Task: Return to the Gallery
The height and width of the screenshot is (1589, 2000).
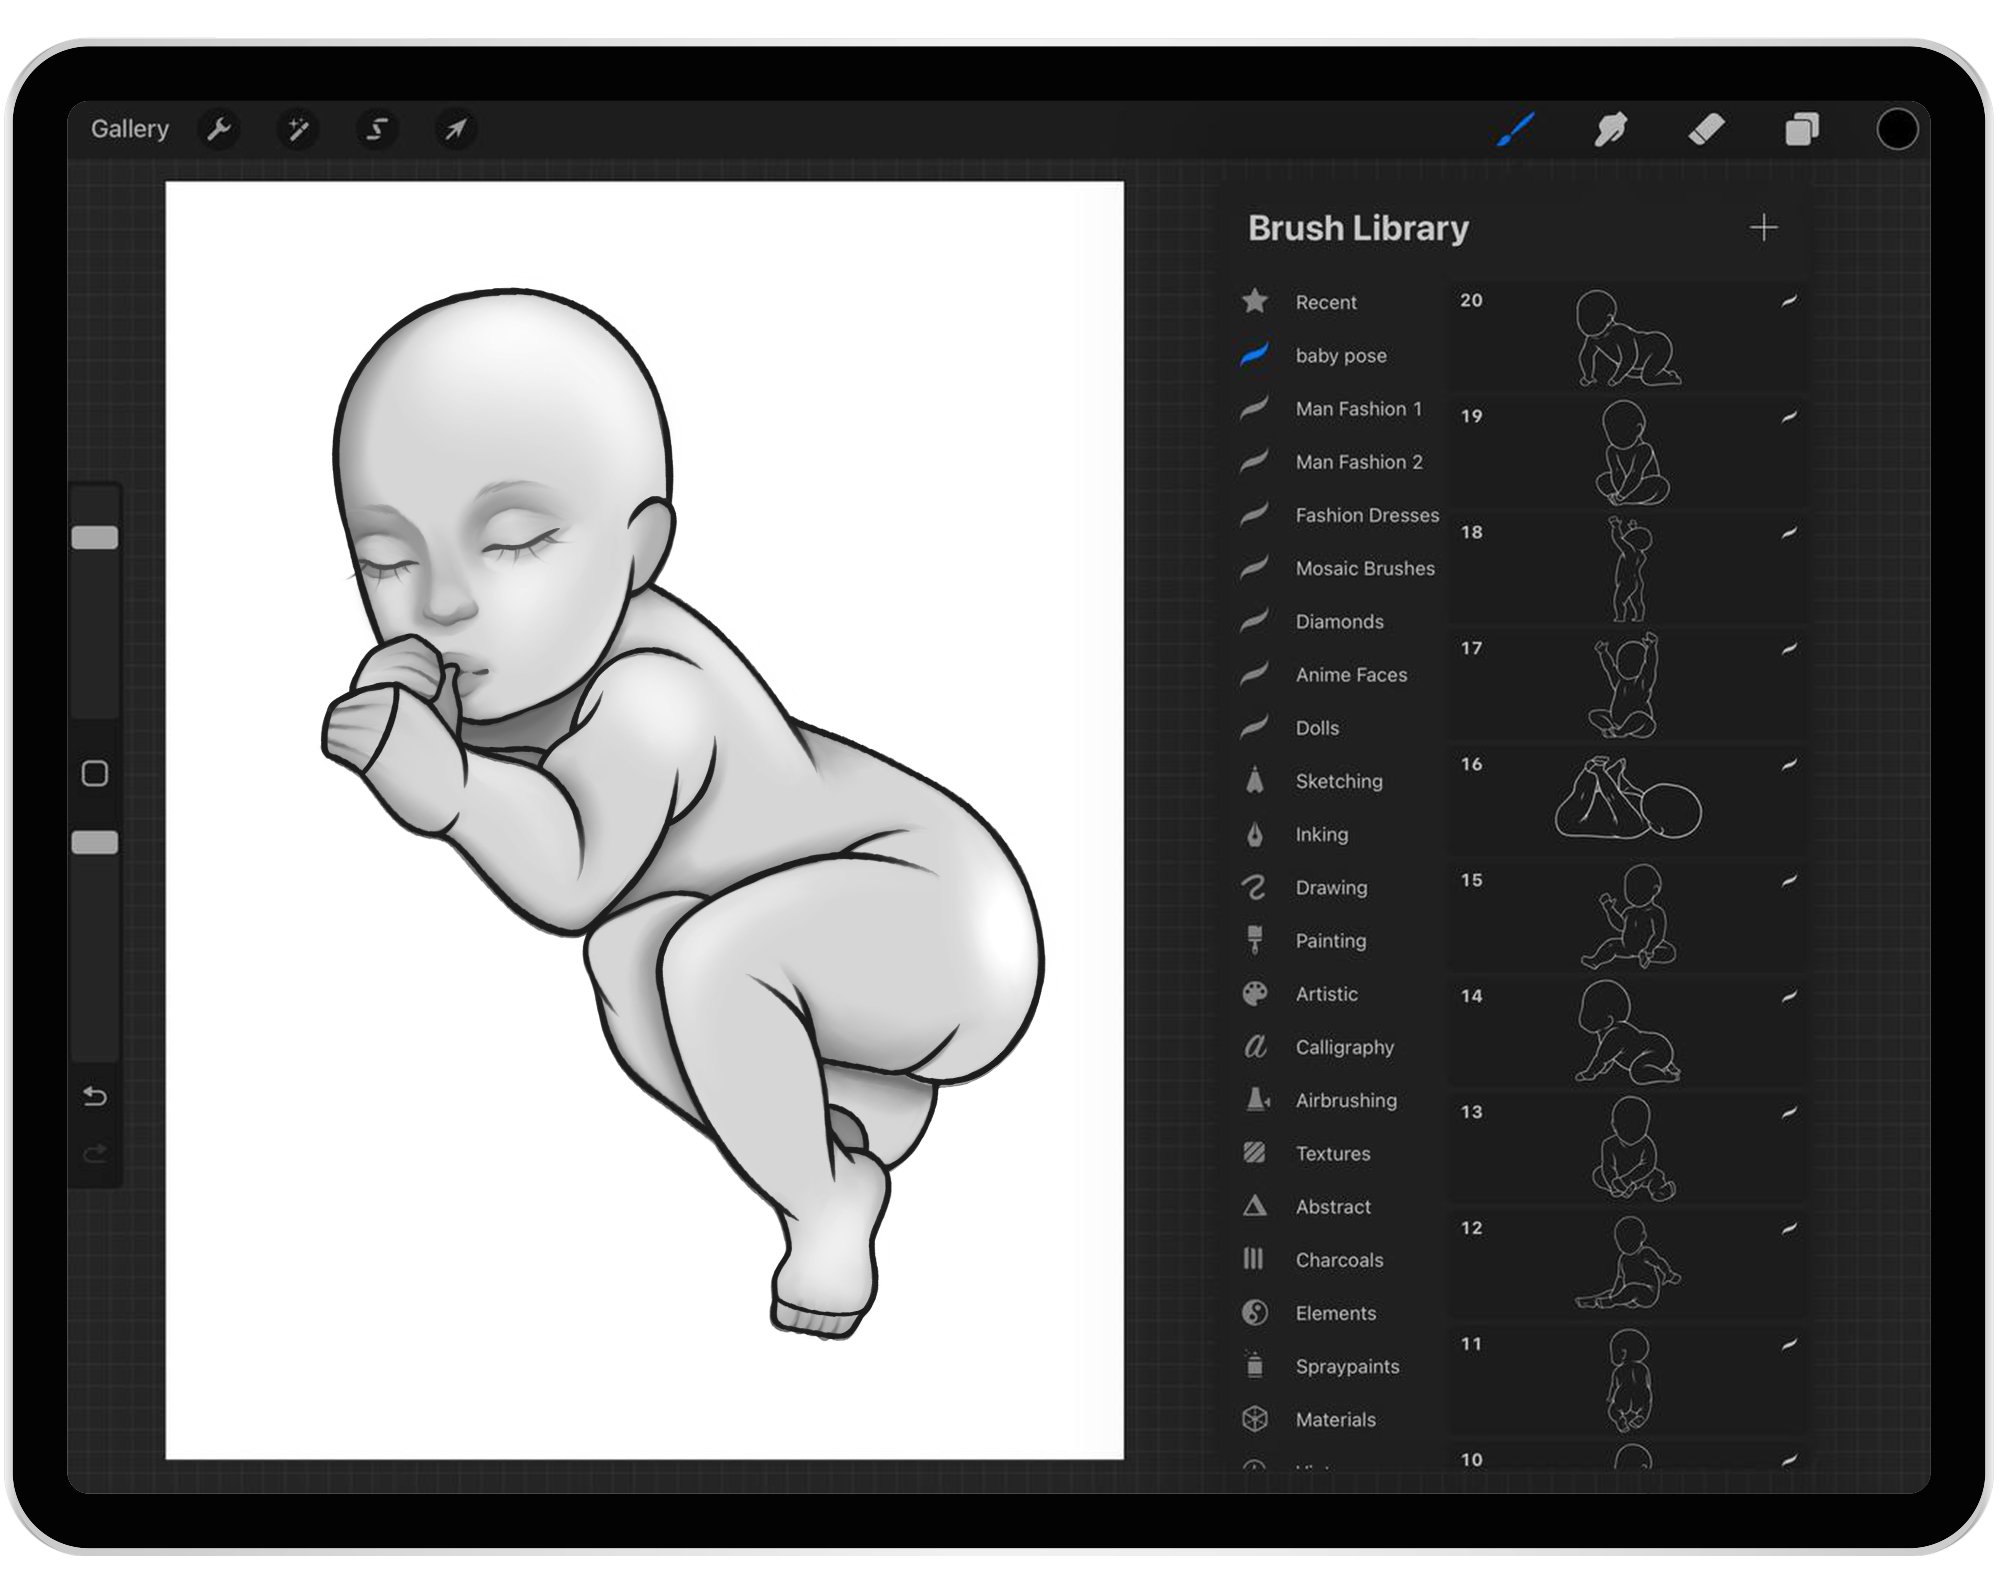Action: pos(130,128)
